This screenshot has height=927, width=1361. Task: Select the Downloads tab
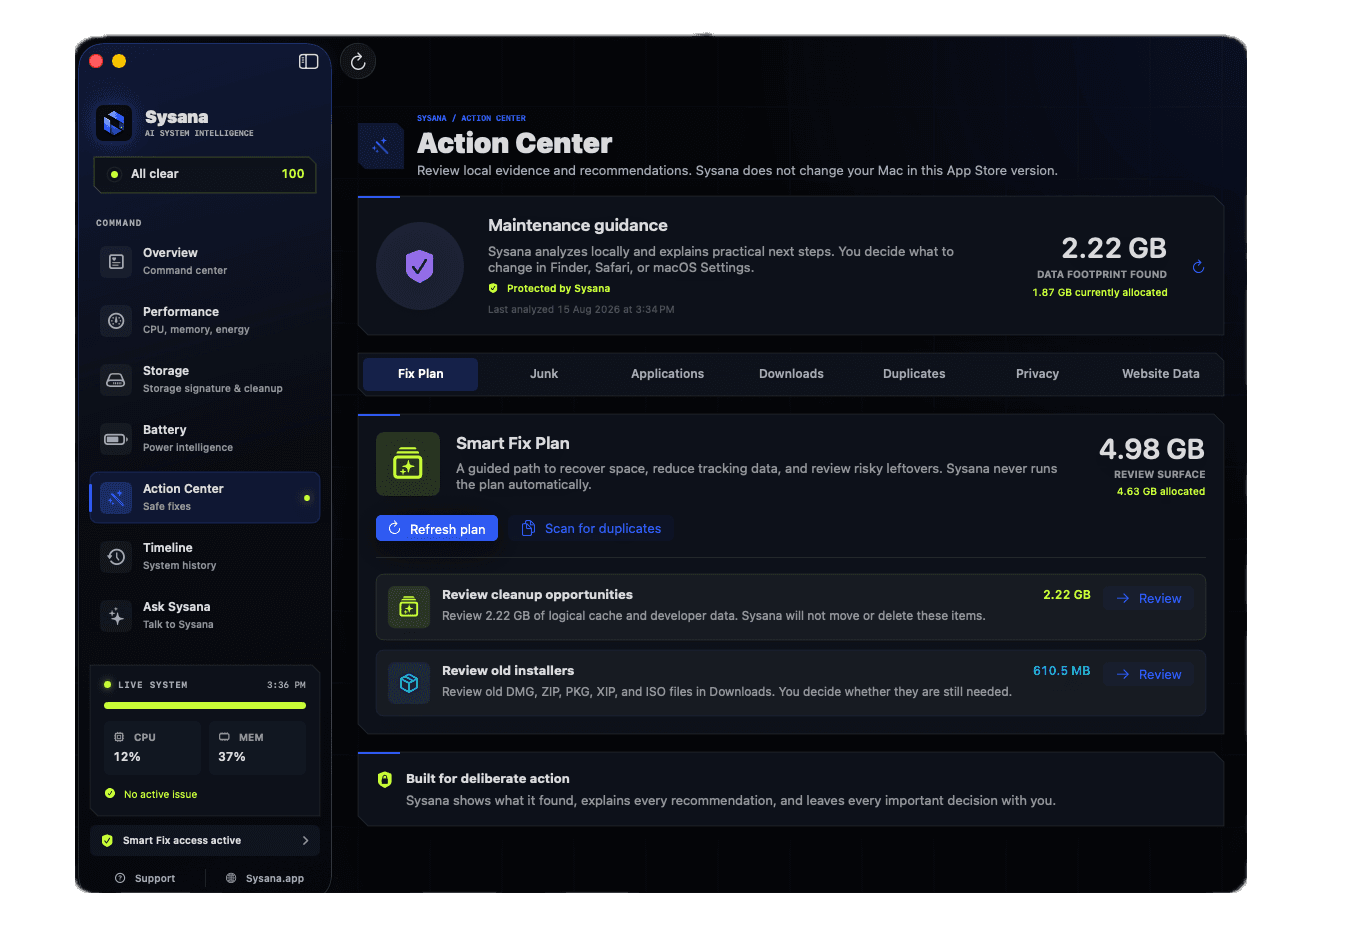point(791,374)
